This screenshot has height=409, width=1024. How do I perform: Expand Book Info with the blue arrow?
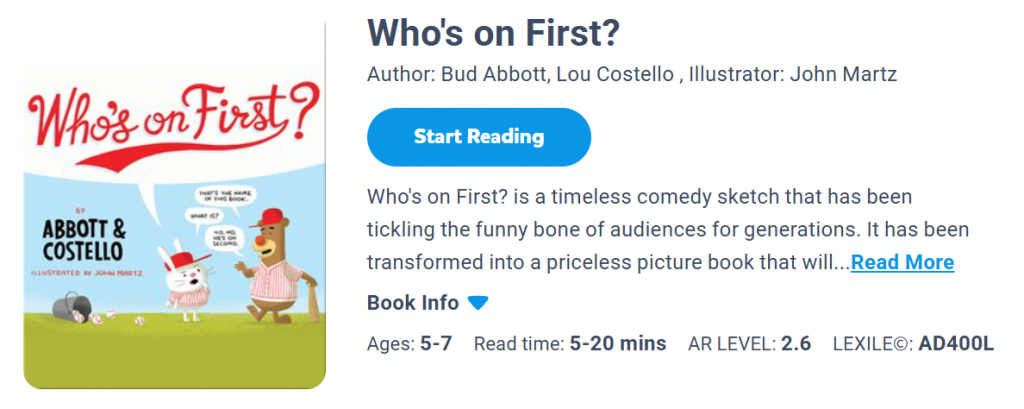pyautogui.click(x=478, y=303)
